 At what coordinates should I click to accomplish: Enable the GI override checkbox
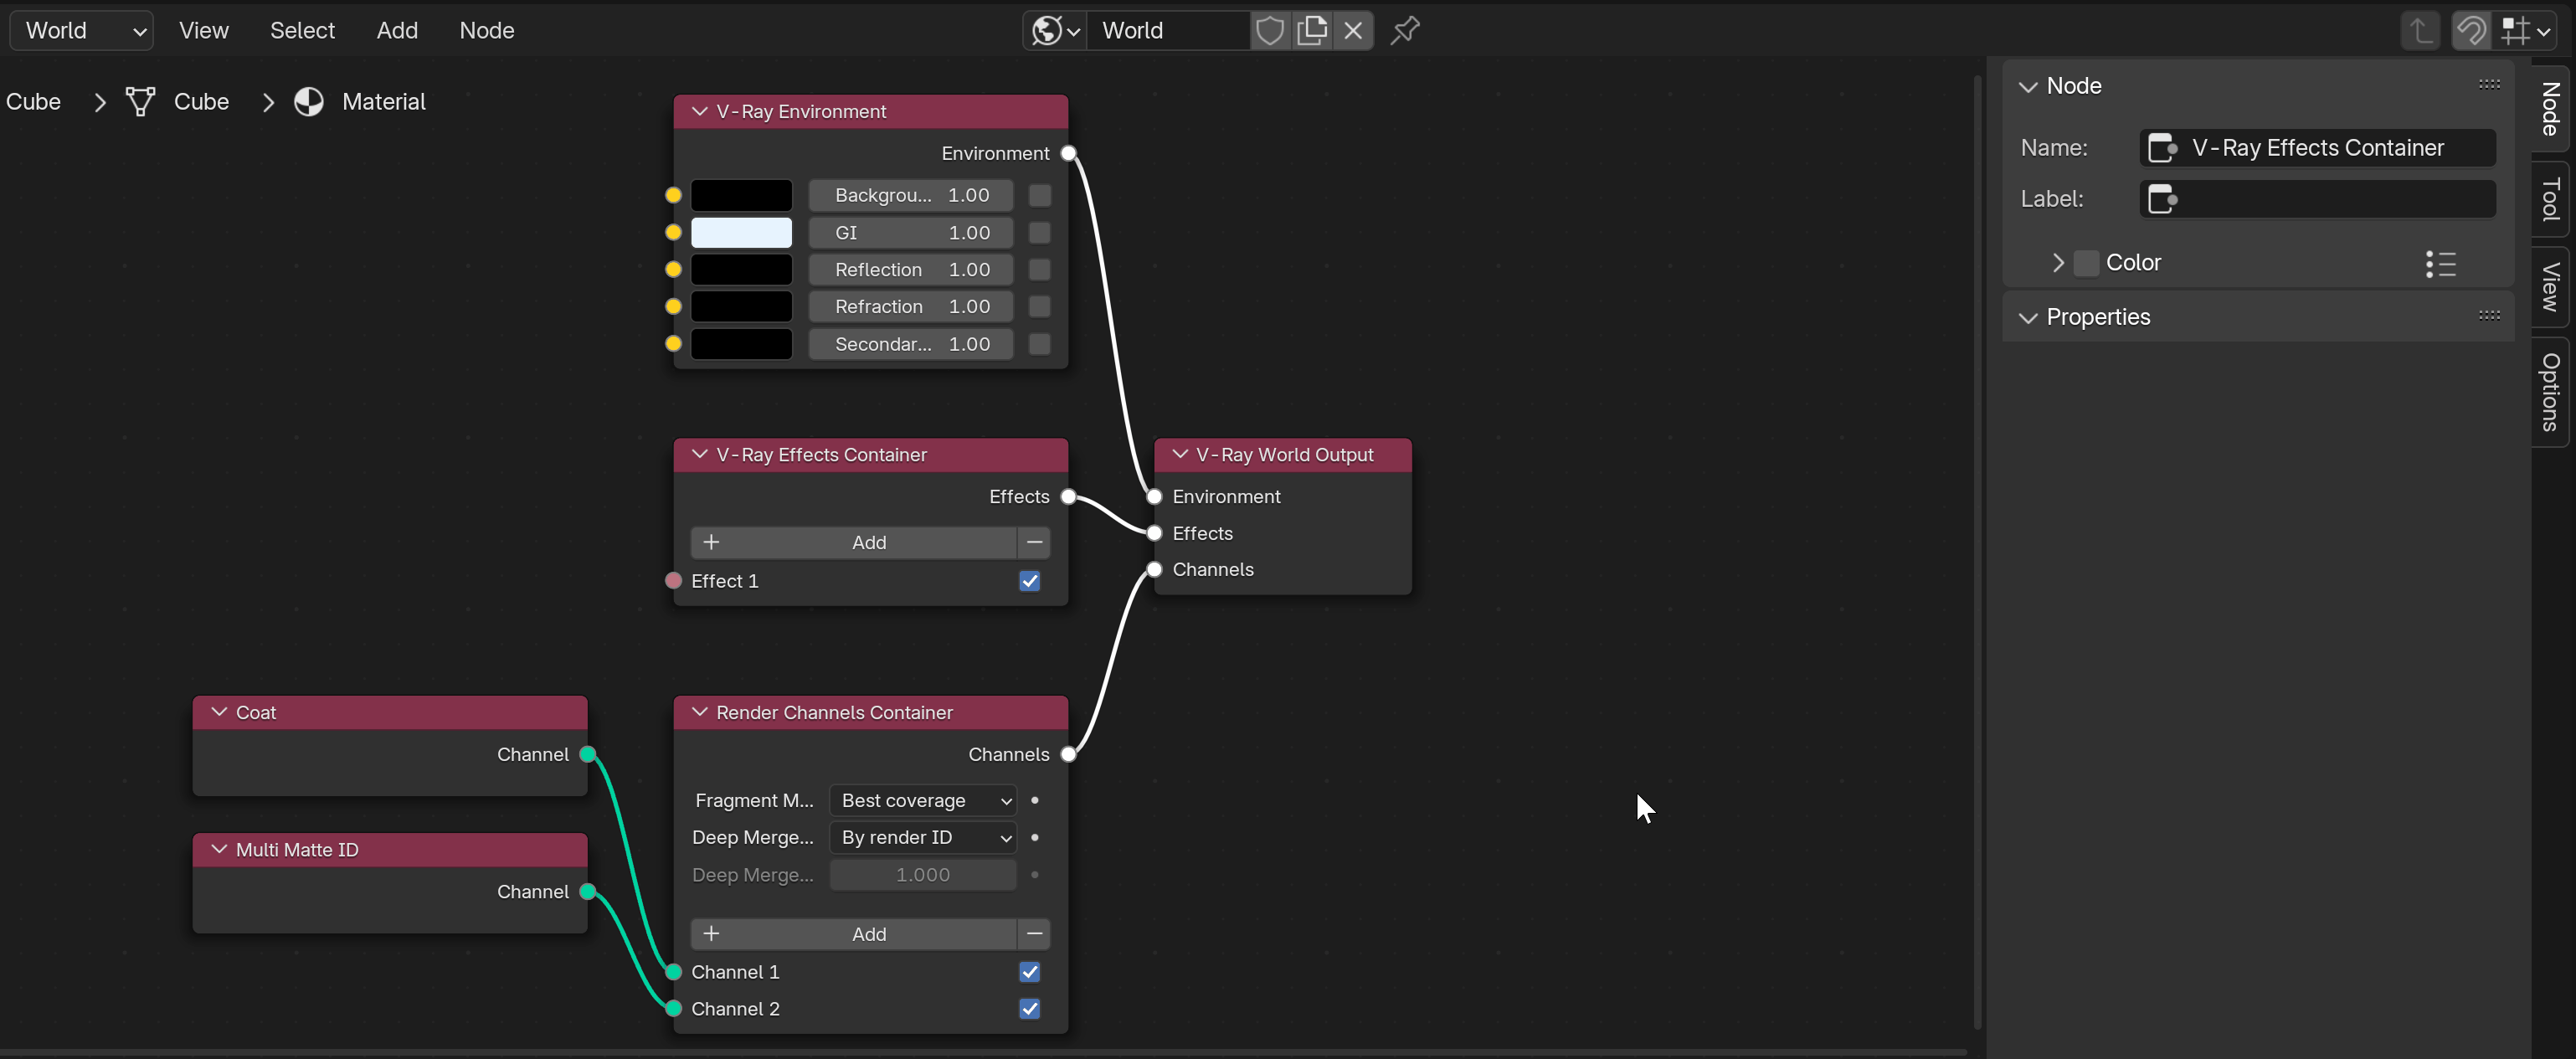click(1039, 233)
